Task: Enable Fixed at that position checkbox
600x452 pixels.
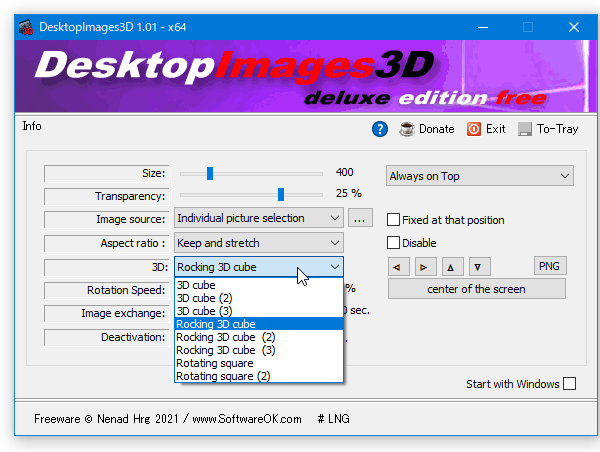Action: point(393,220)
